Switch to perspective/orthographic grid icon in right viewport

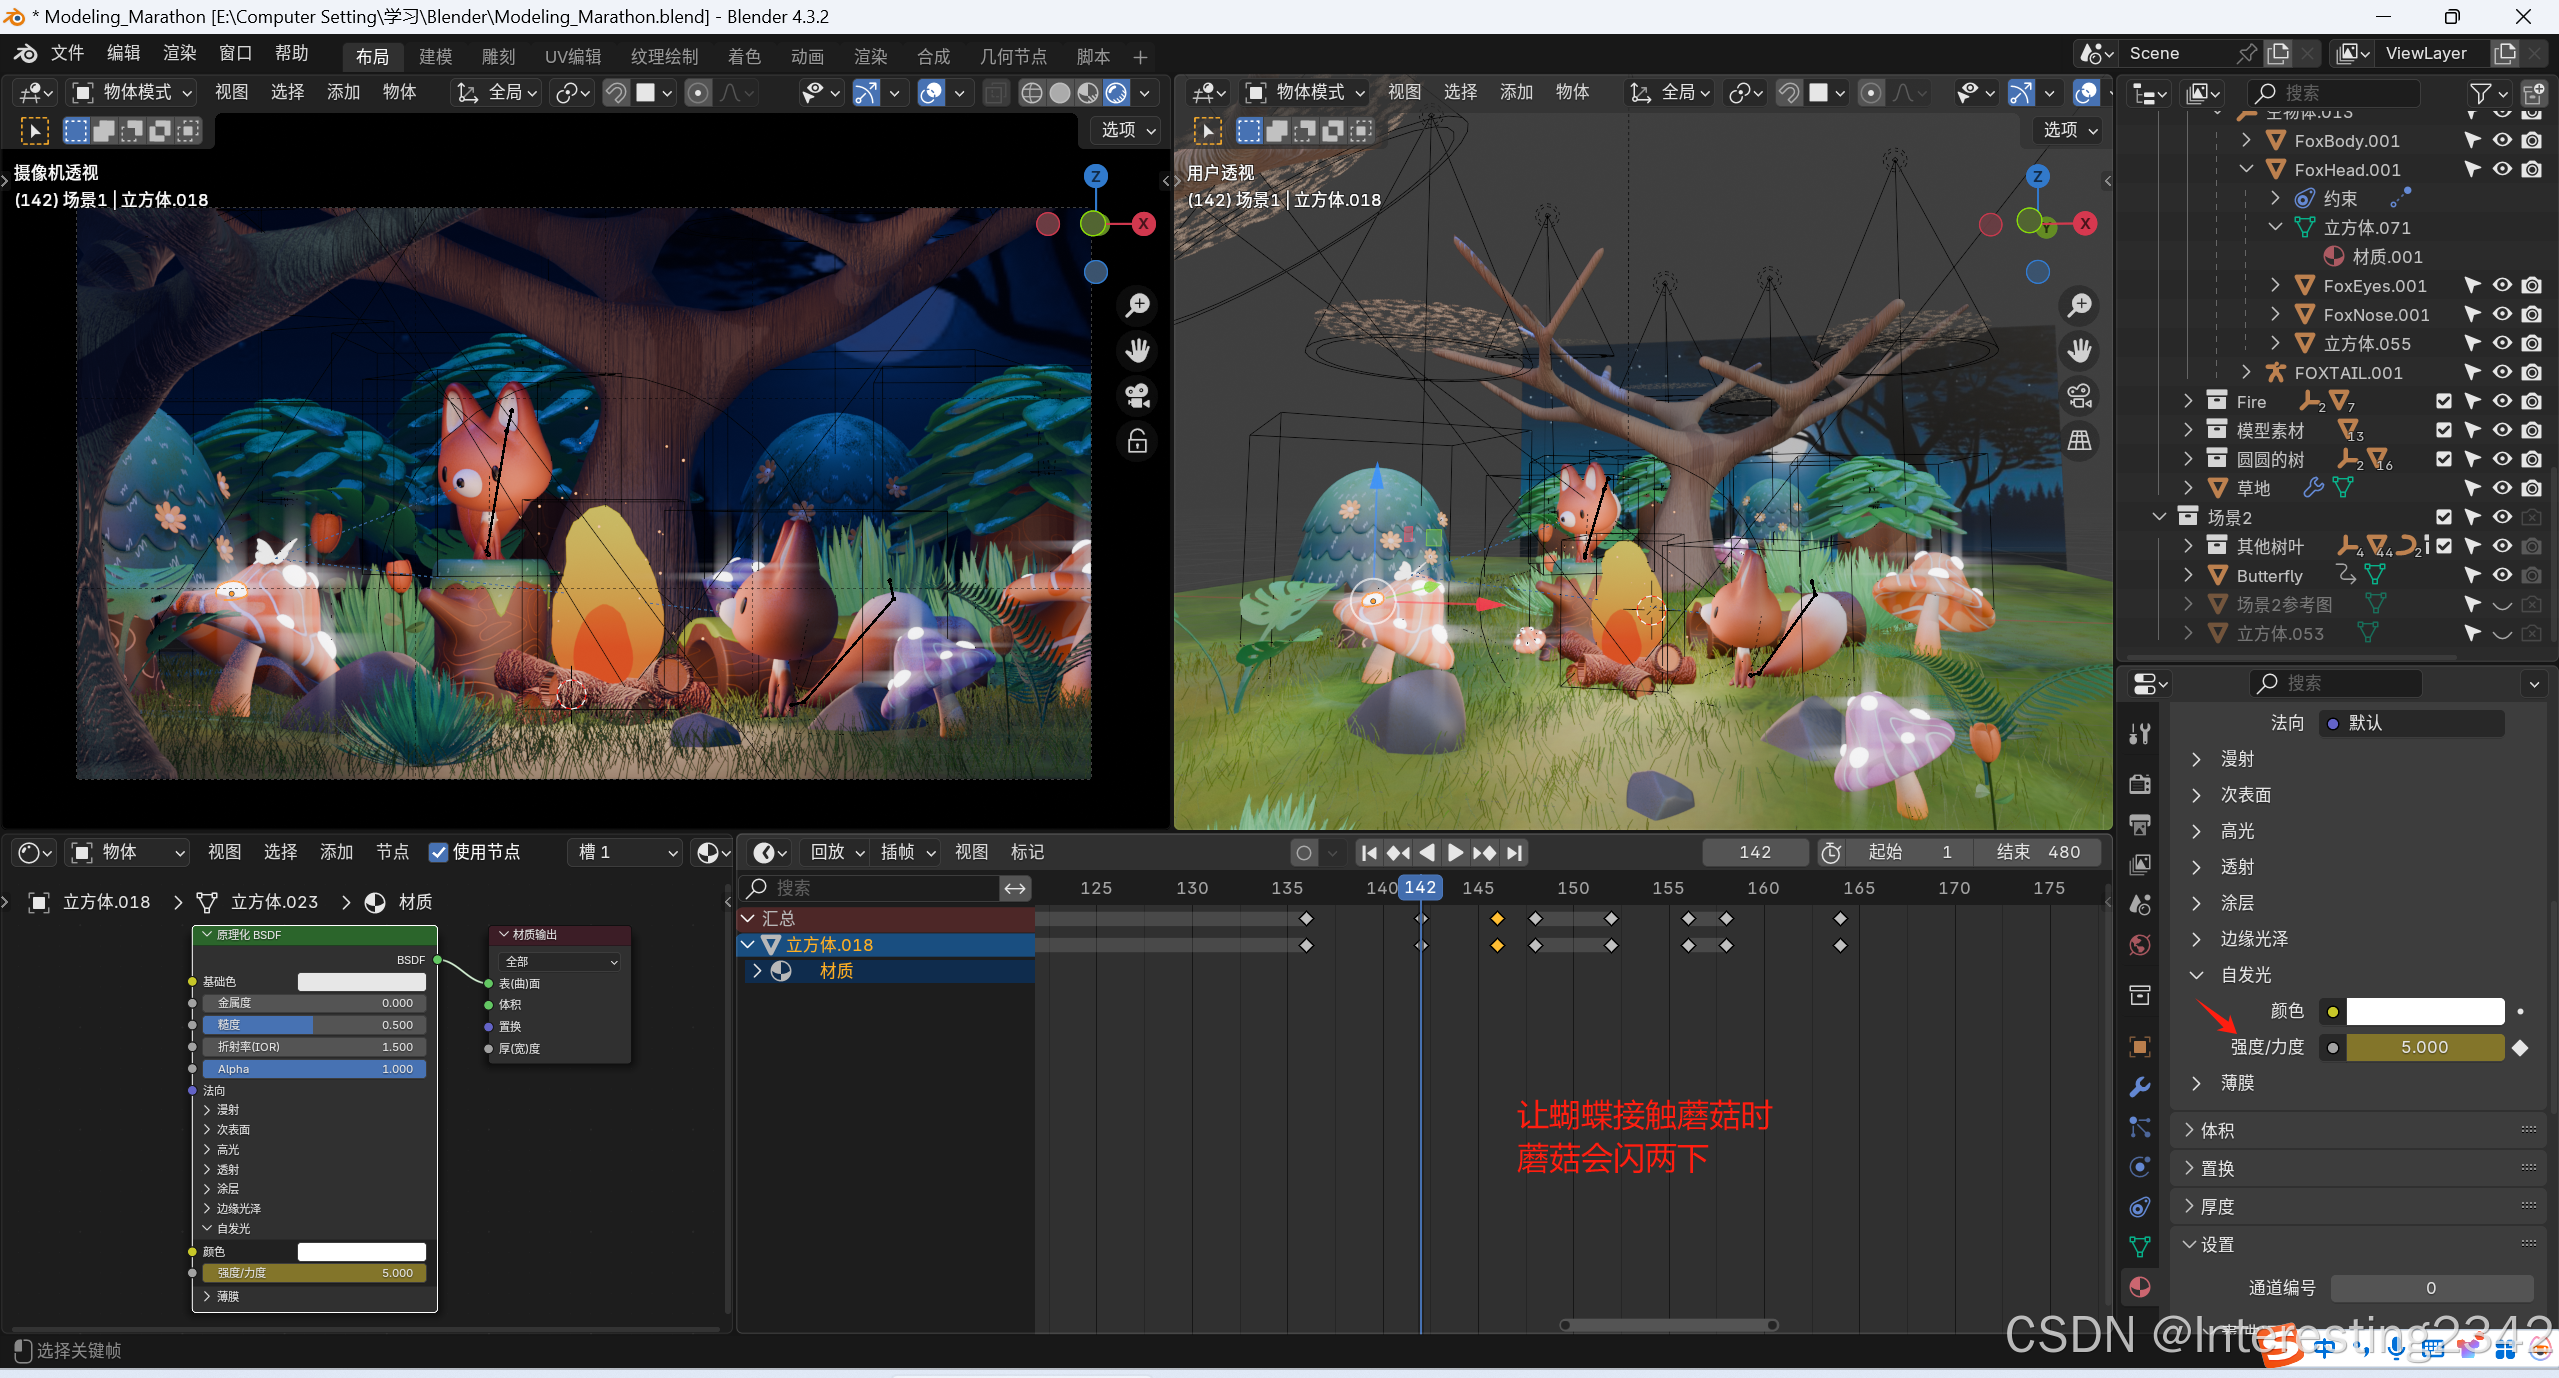(2080, 441)
